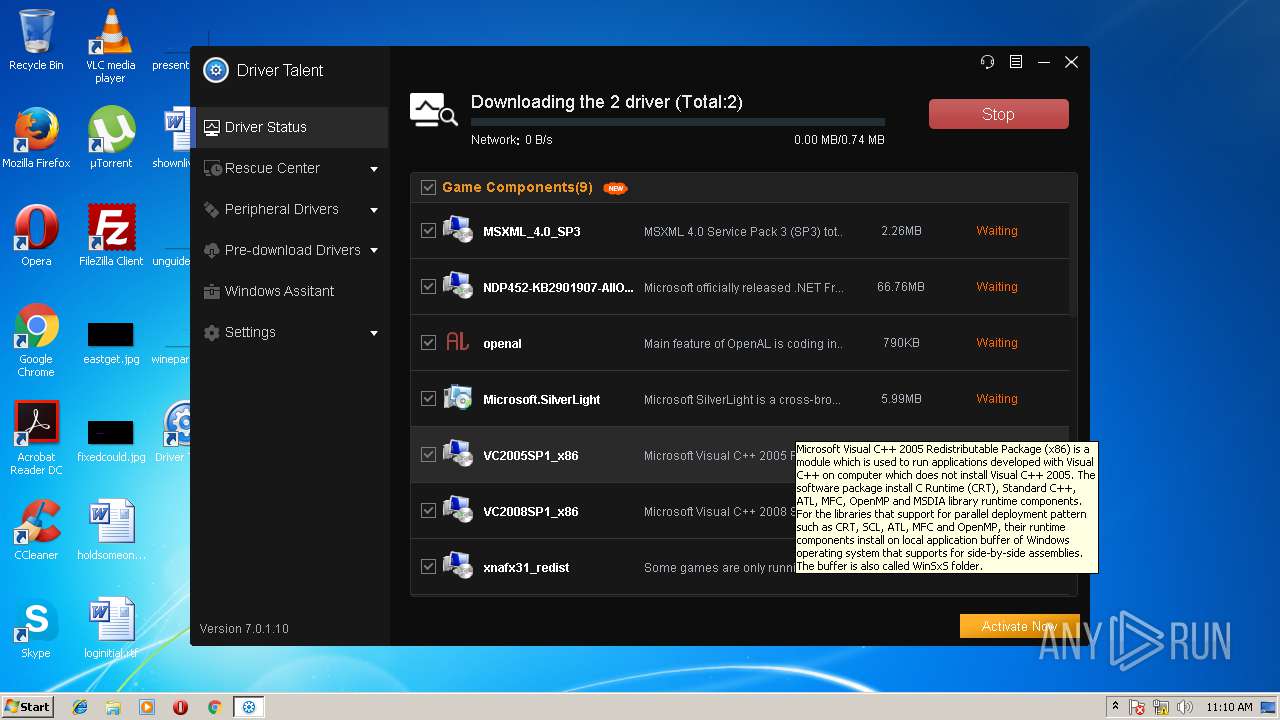Open Recycle Bin desktop icon
The image size is (1280, 720).
coord(36,40)
